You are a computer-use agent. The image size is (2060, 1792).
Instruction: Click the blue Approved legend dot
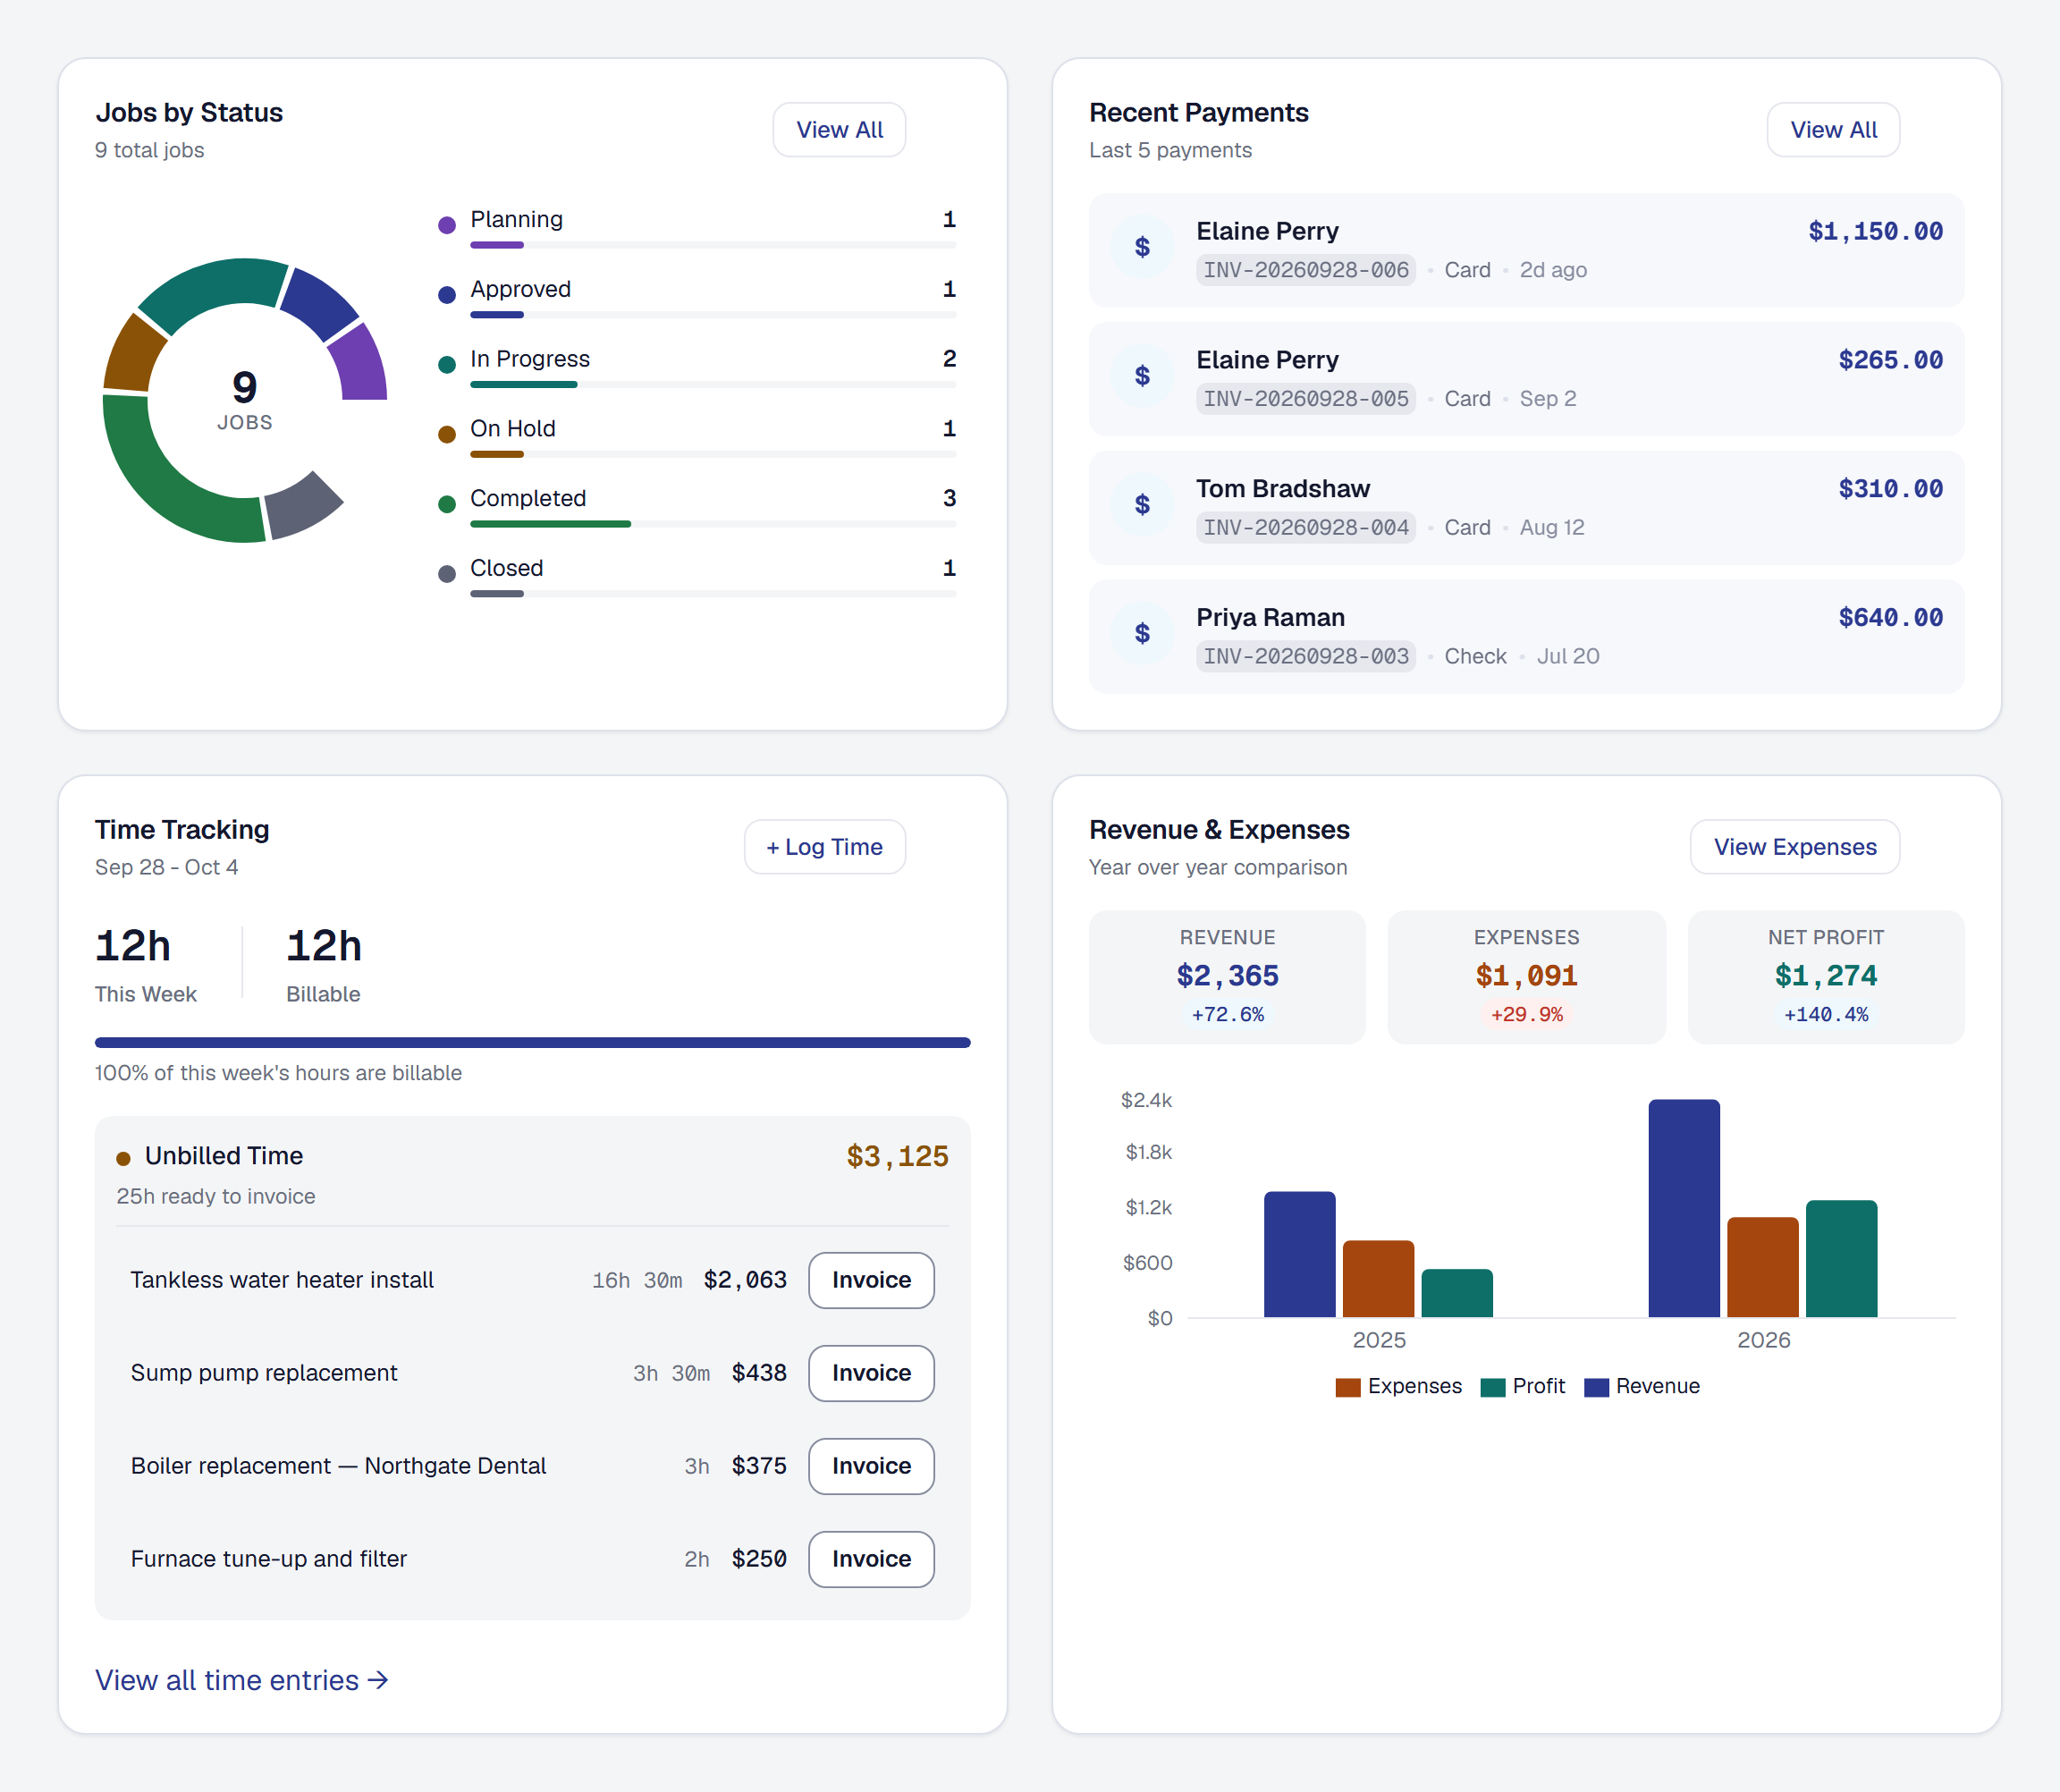click(447, 295)
